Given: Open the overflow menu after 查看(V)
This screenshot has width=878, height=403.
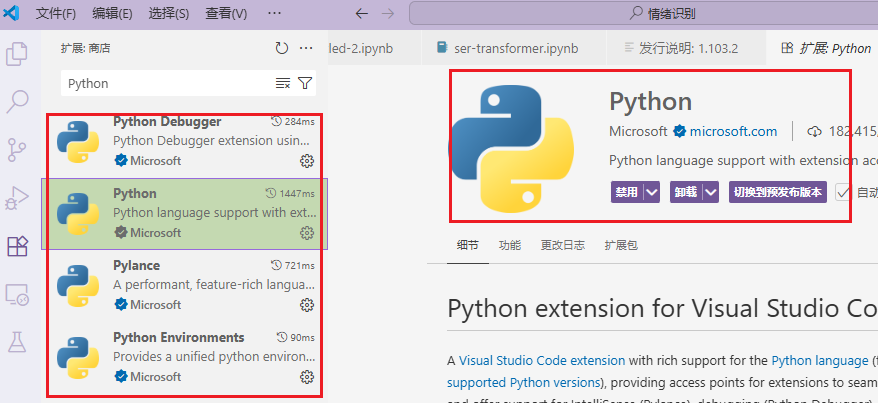Looking at the screenshot, I should tap(274, 13).
